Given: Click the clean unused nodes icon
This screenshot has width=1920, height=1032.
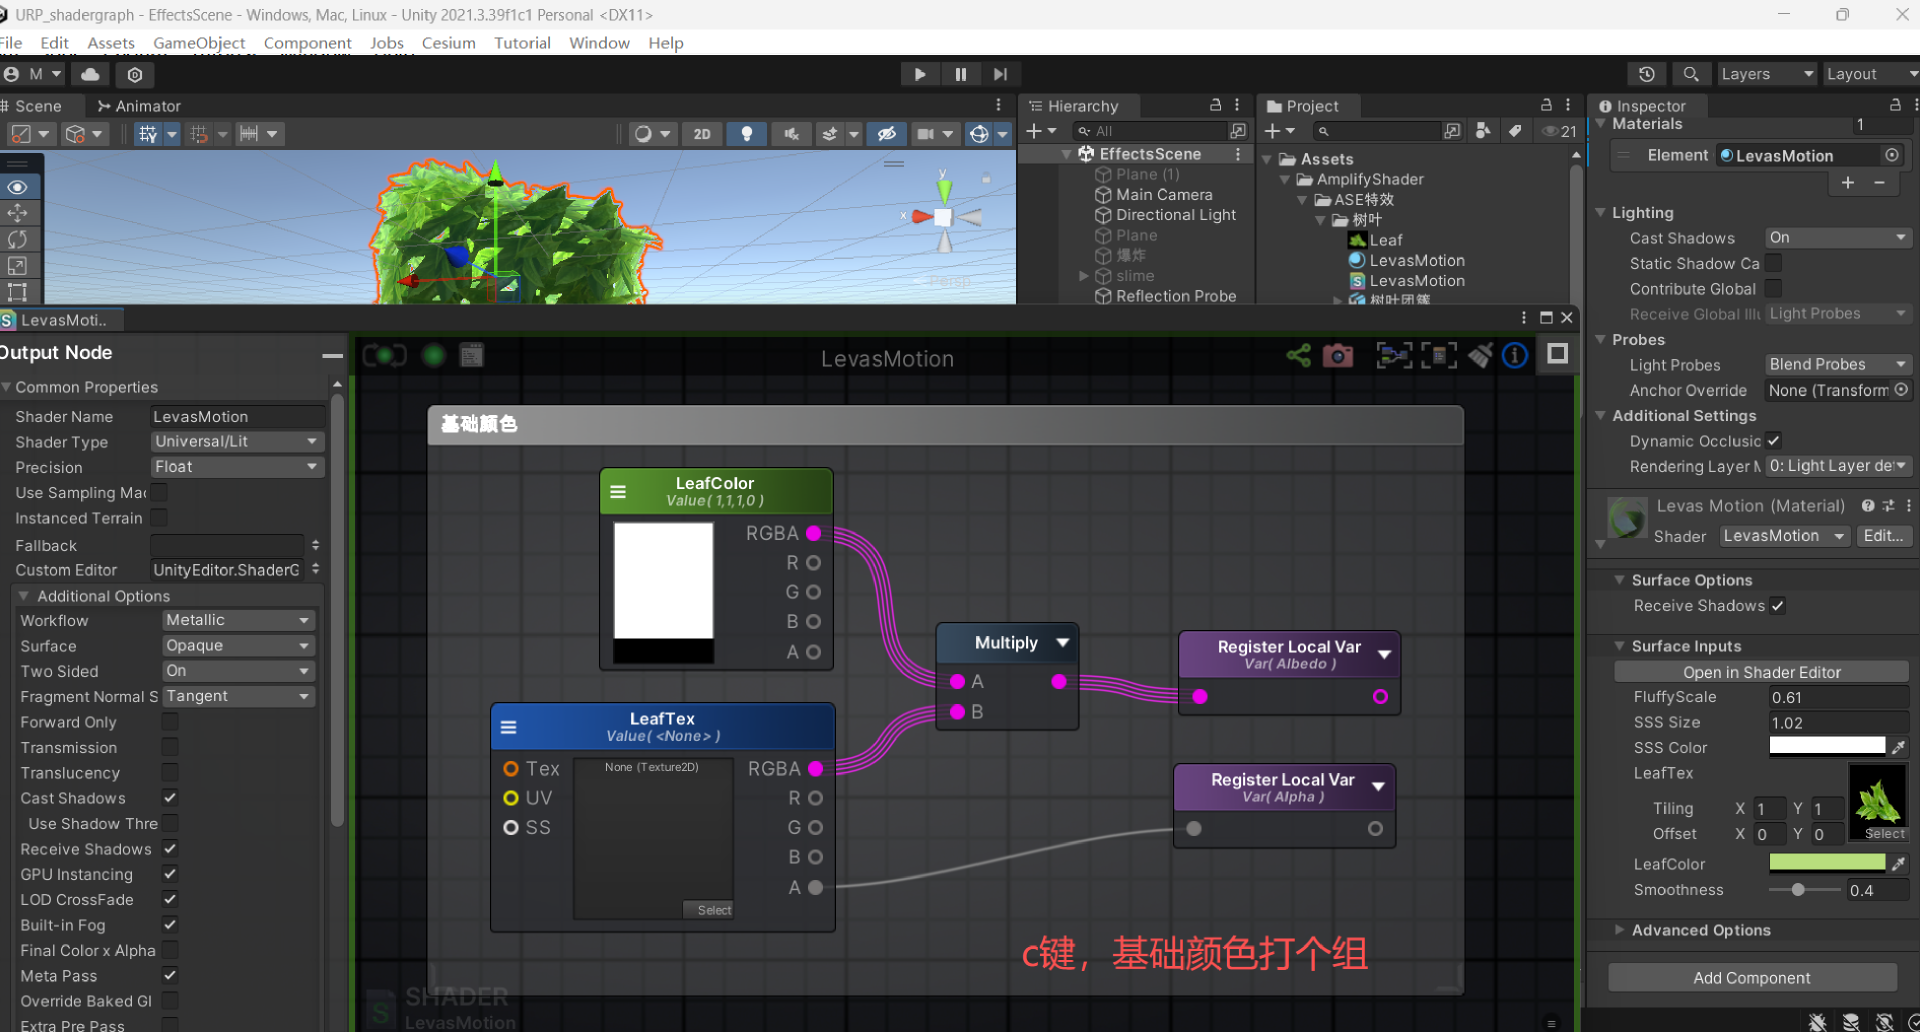Looking at the screenshot, I should (x=1481, y=355).
